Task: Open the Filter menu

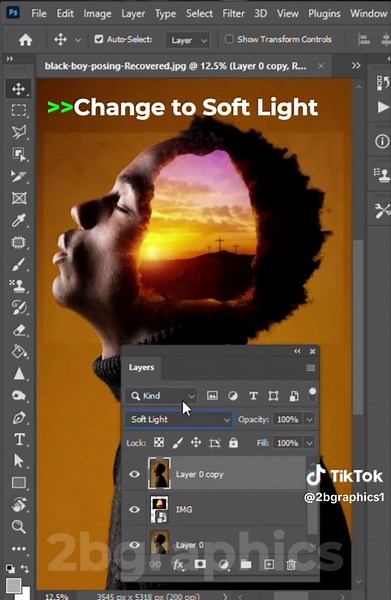Action: pos(233,14)
